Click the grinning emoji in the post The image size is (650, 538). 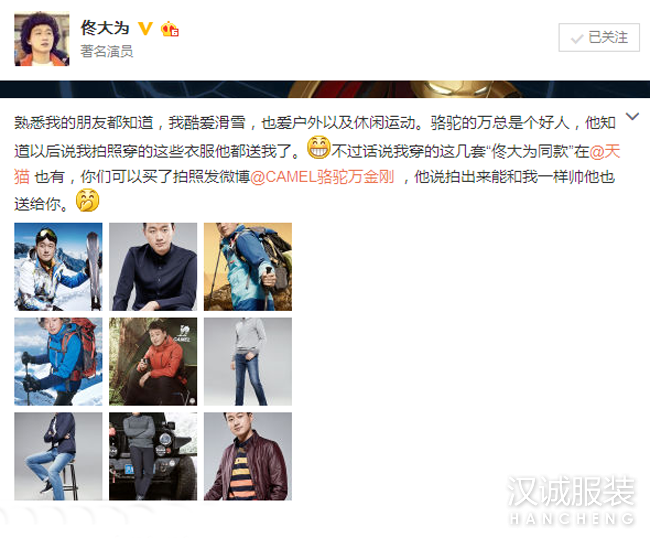coord(318,148)
